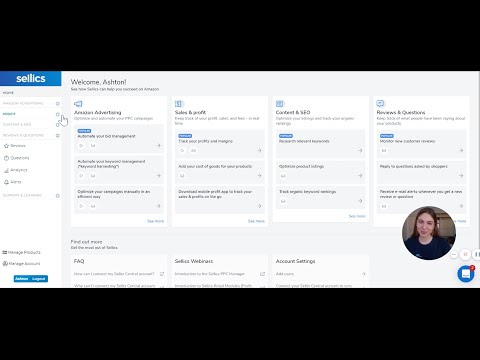The width and height of the screenshot is (480, 360).
Task: Open guide for Optimize your campaigns manually
Action: coord(93,206)
